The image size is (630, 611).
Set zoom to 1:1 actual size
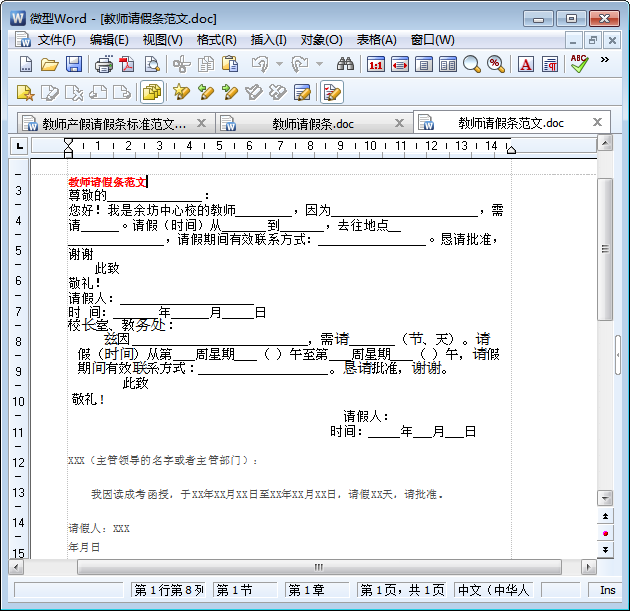(376, 64)
